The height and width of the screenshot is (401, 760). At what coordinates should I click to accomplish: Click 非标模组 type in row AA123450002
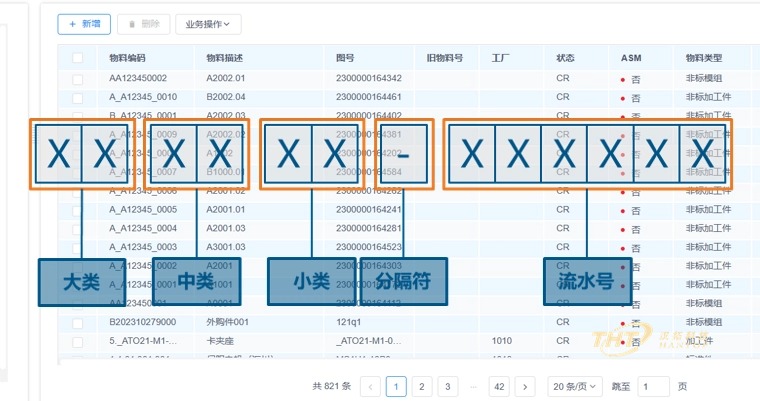coord(704,78)
